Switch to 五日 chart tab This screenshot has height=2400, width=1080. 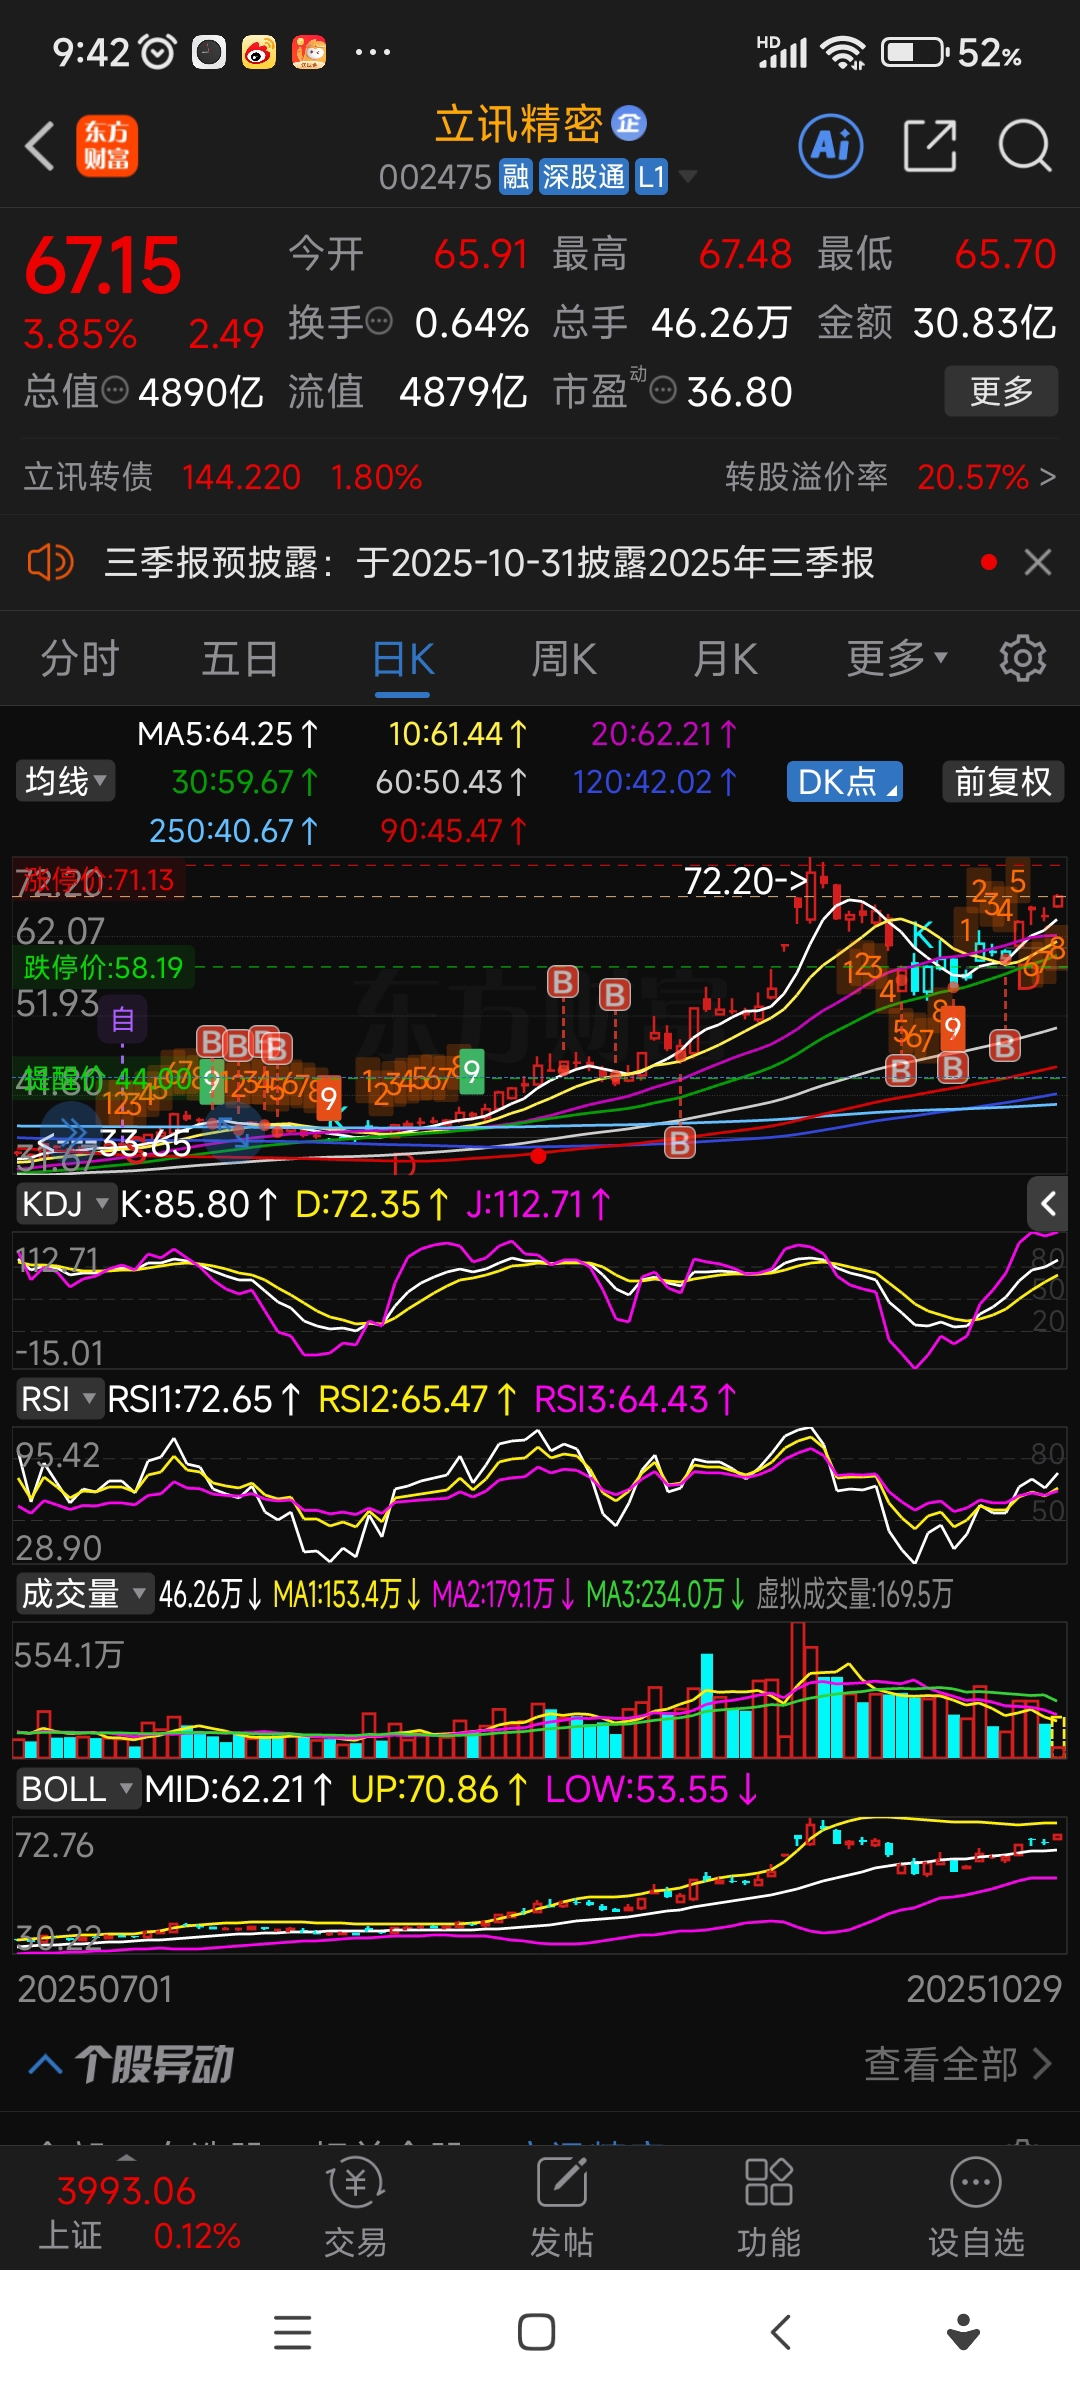(240, 659)
